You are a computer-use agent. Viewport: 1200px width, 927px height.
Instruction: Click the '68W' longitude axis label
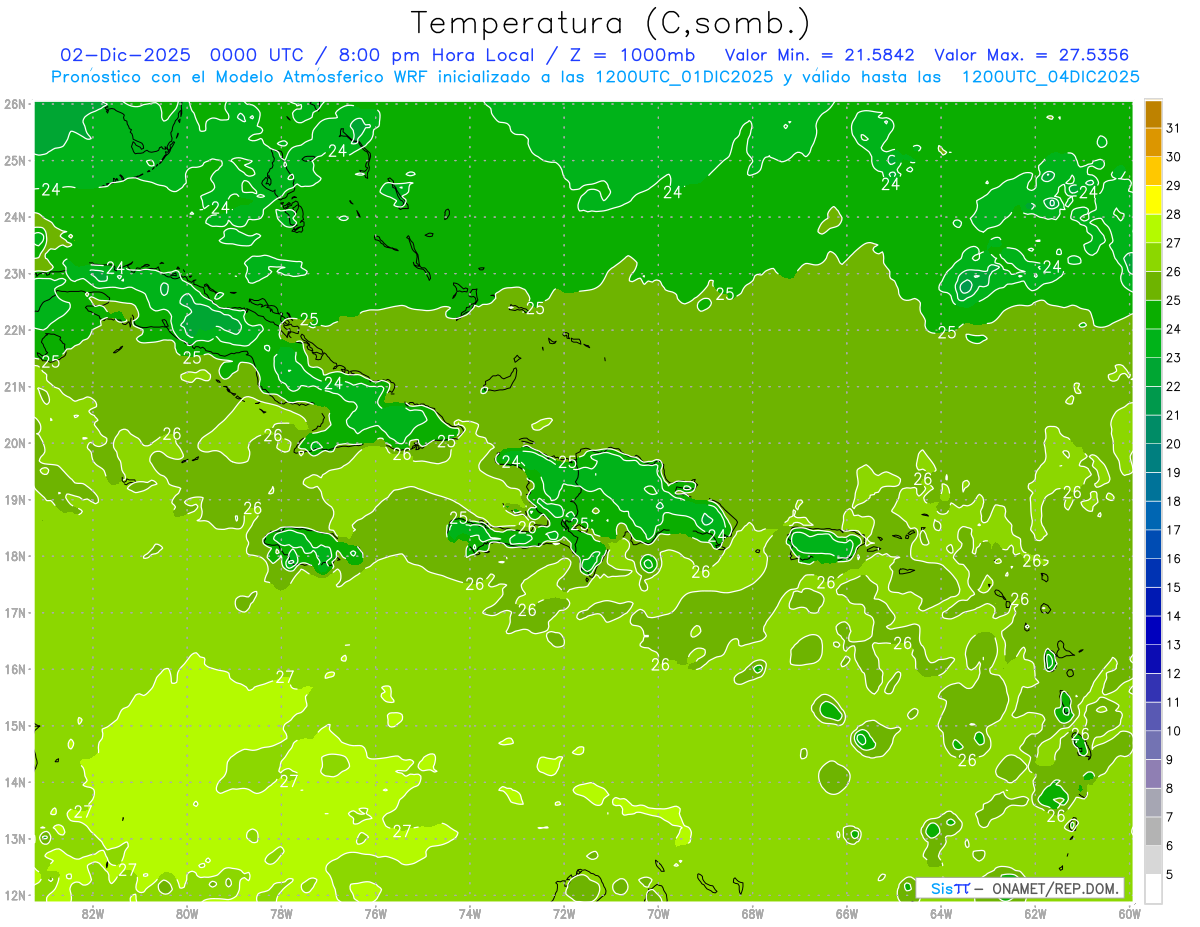click(752, 913)
